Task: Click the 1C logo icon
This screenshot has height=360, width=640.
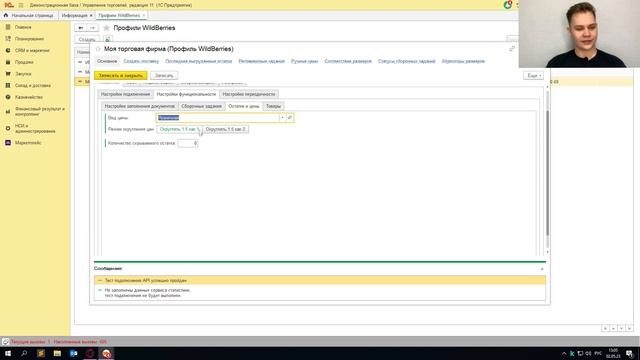Action: (x=9, y=5)
